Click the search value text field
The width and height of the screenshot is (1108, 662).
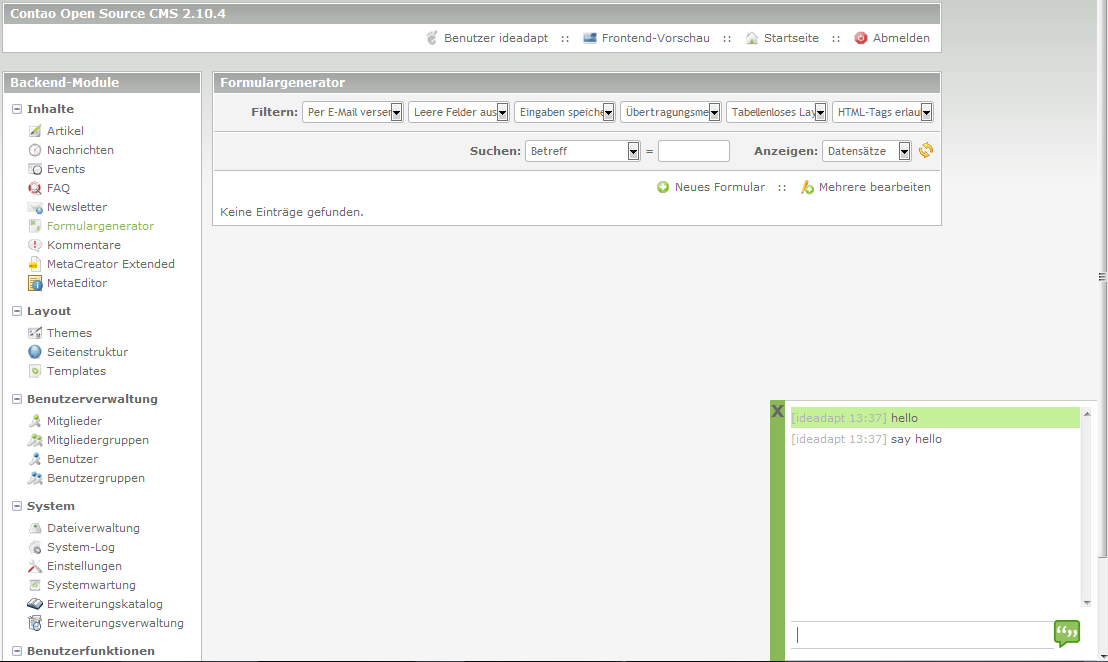click(x=693, y=151)
